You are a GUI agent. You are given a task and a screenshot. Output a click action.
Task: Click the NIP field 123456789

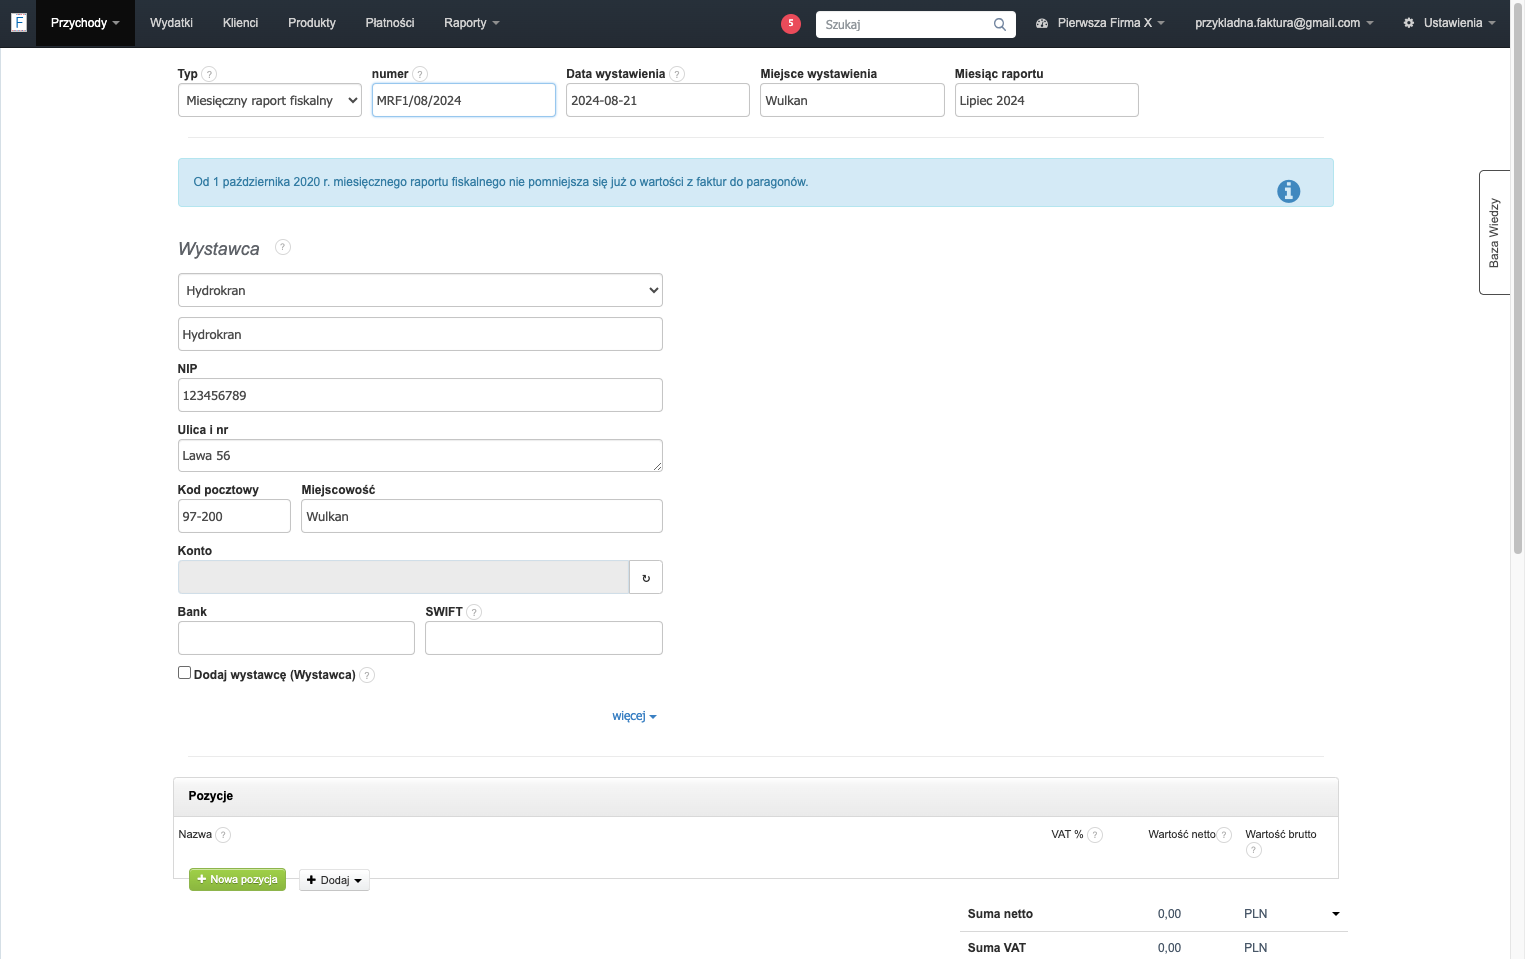[x=420, y=395]
